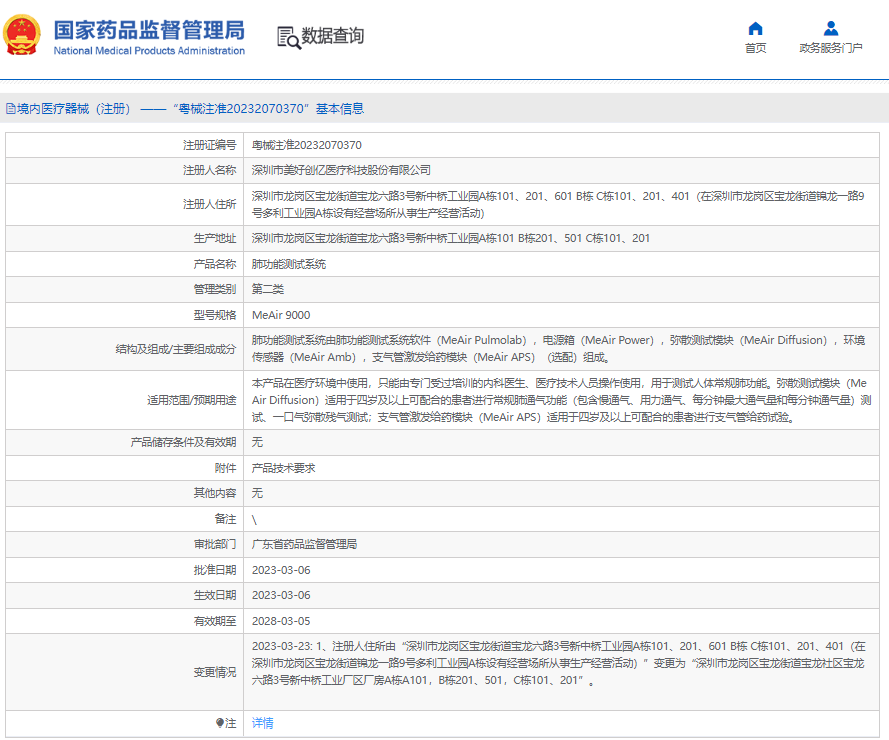Click the 型号规格 row label
Screen dimensions: 889x740
pos(215,315)
